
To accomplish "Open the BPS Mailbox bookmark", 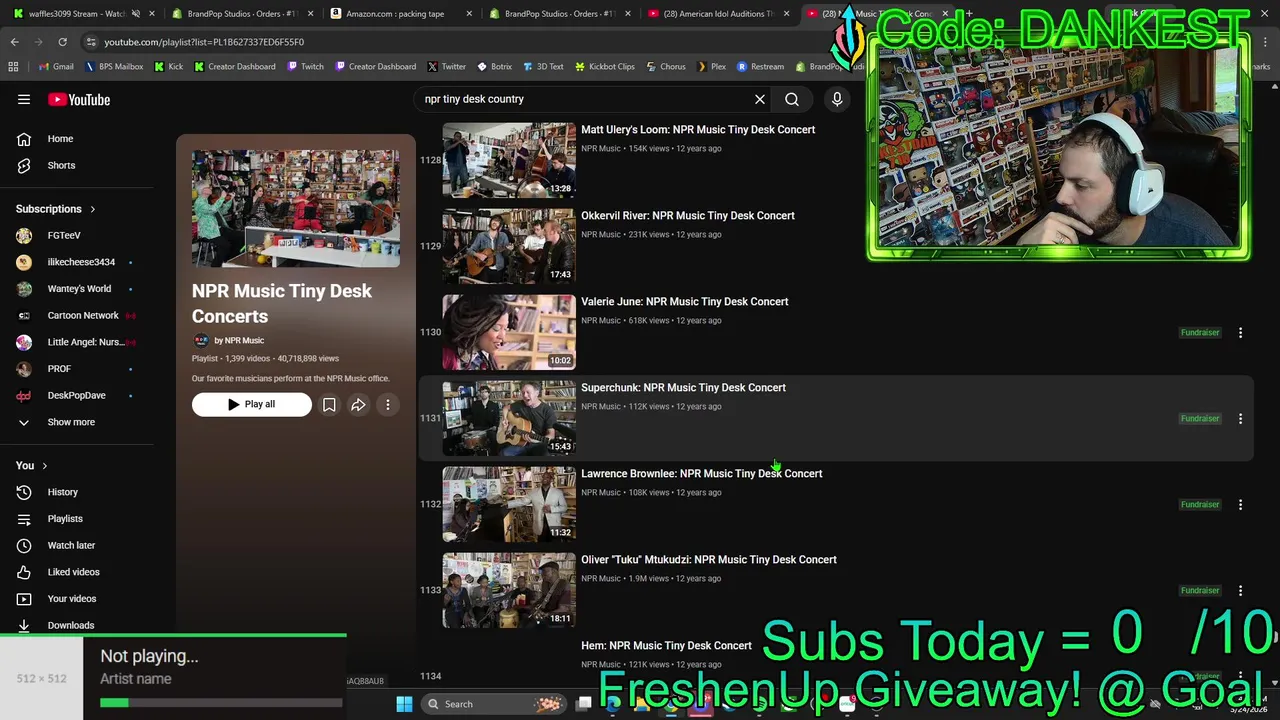I will [x=114, y=66].
